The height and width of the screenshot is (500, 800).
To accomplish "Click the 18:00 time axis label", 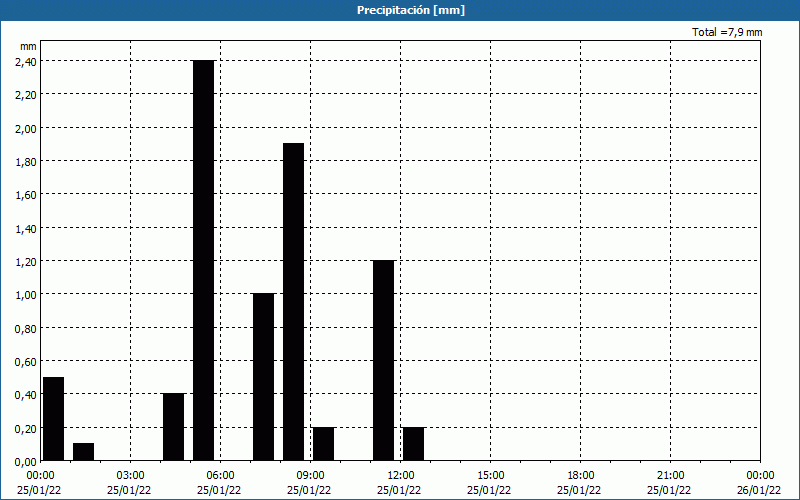I will point(580,476).
